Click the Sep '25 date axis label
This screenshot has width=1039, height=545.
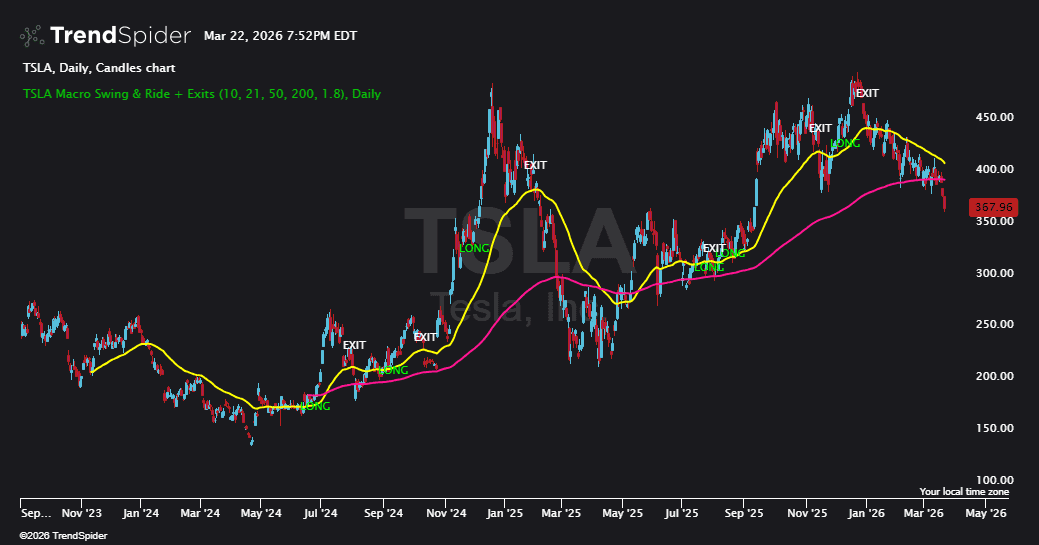pyautogui.click(x=743, y=513)
